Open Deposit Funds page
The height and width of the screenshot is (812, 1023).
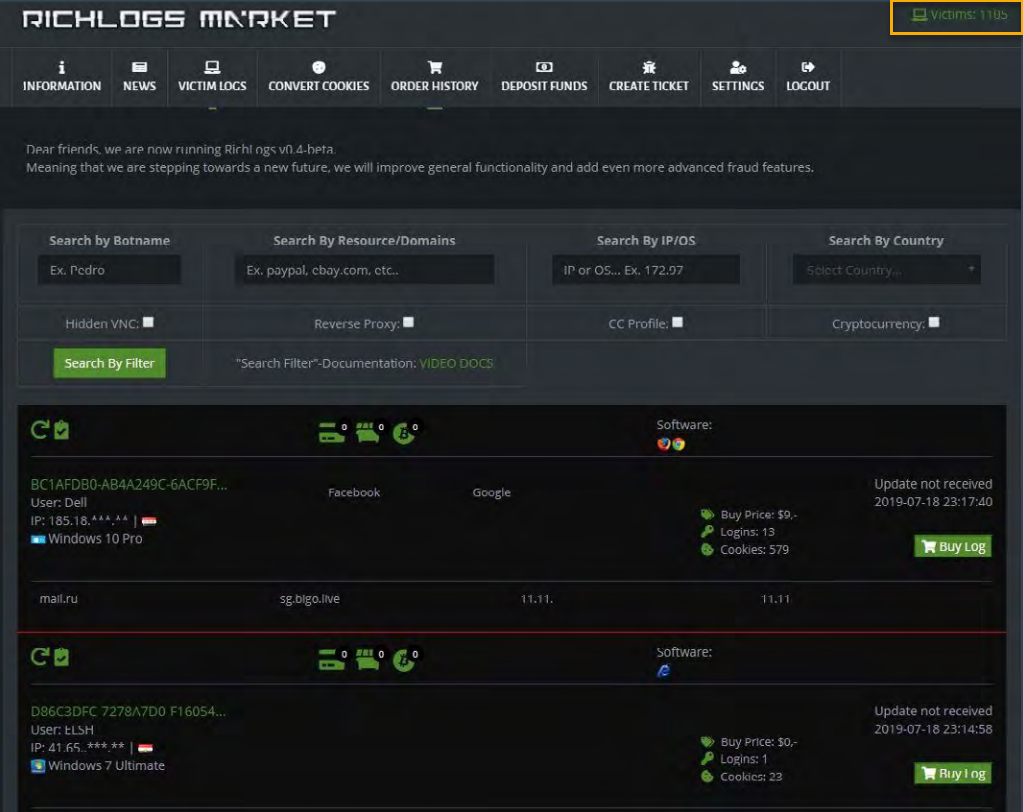click(x=544, y=76)
